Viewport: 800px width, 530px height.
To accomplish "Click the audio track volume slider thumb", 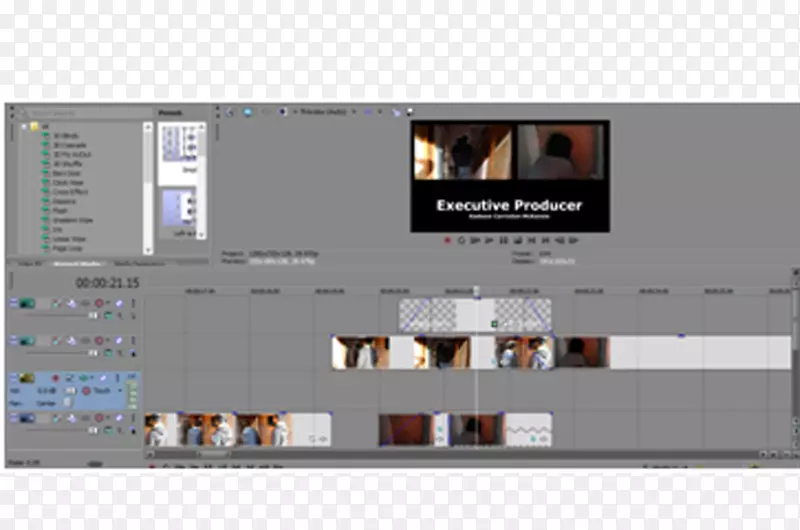I will point(71,391).
